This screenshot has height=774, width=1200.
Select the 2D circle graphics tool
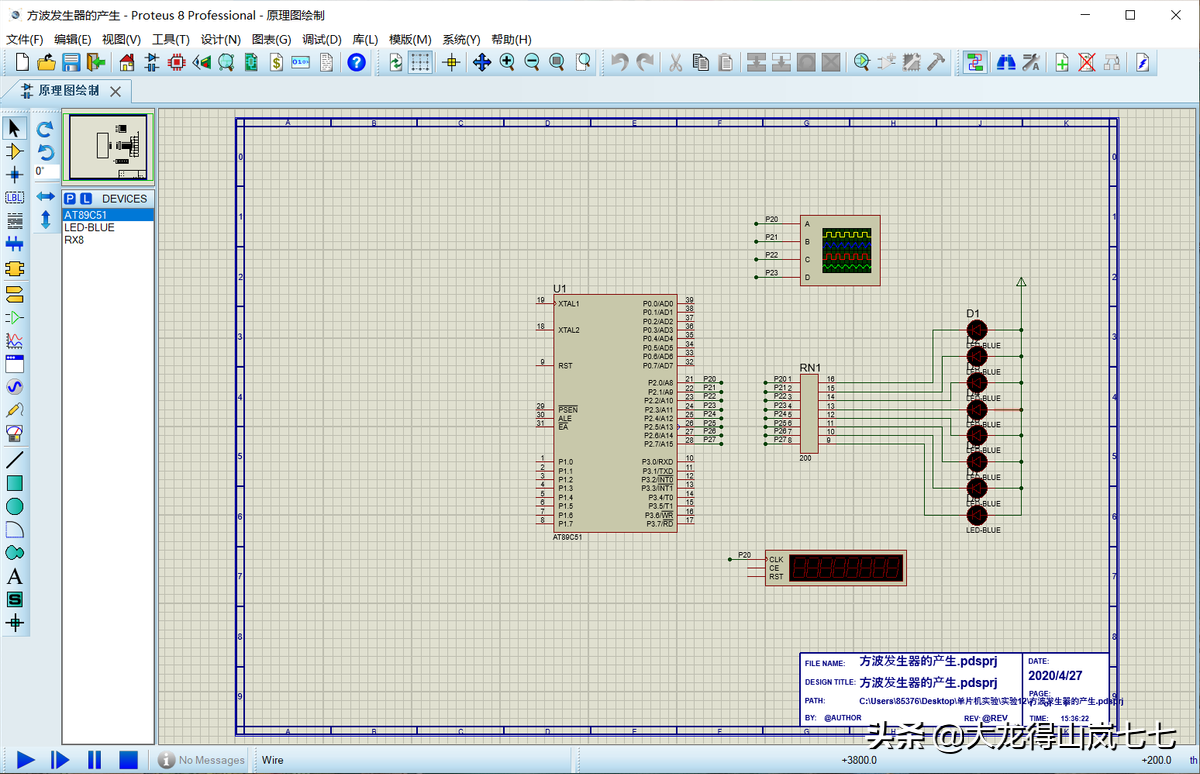(14, 507)
